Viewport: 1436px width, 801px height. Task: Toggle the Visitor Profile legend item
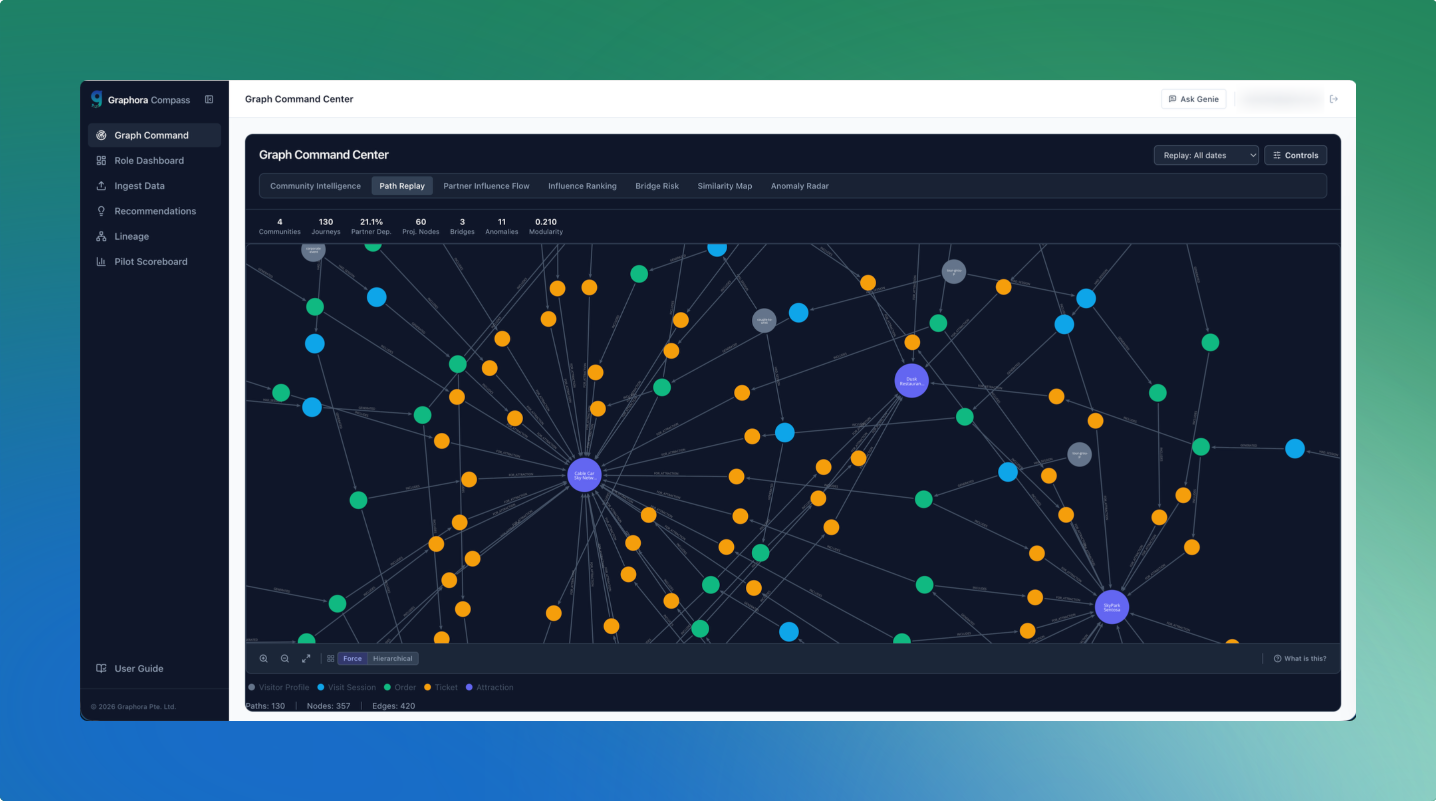coord(278,687)
